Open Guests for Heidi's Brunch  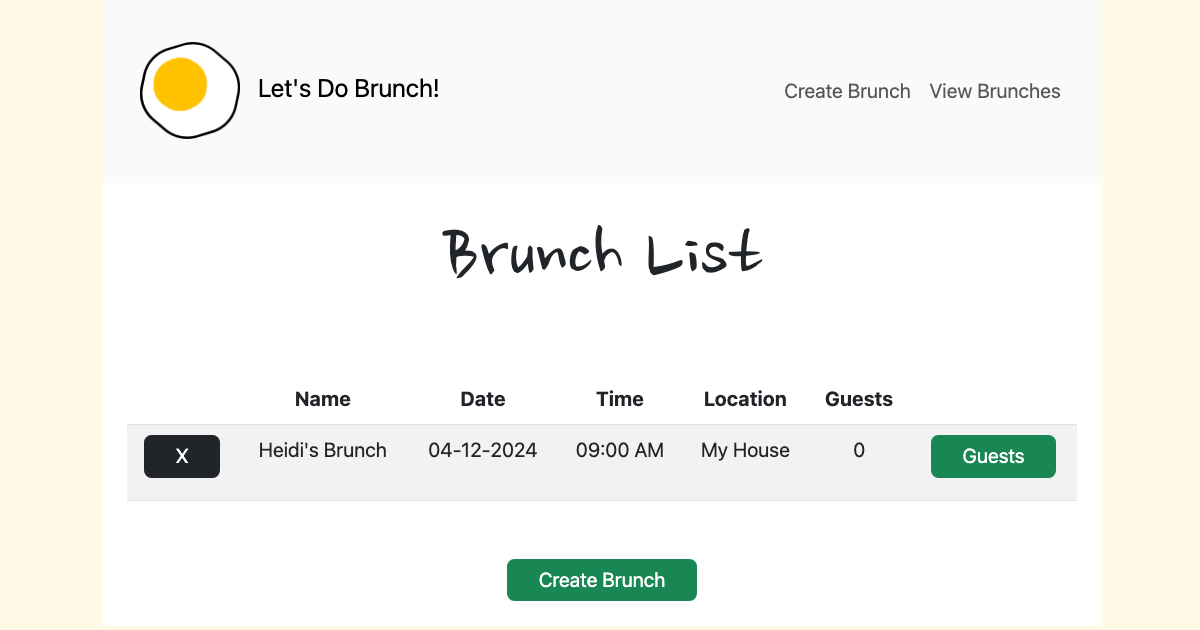[x=993, y=456]
